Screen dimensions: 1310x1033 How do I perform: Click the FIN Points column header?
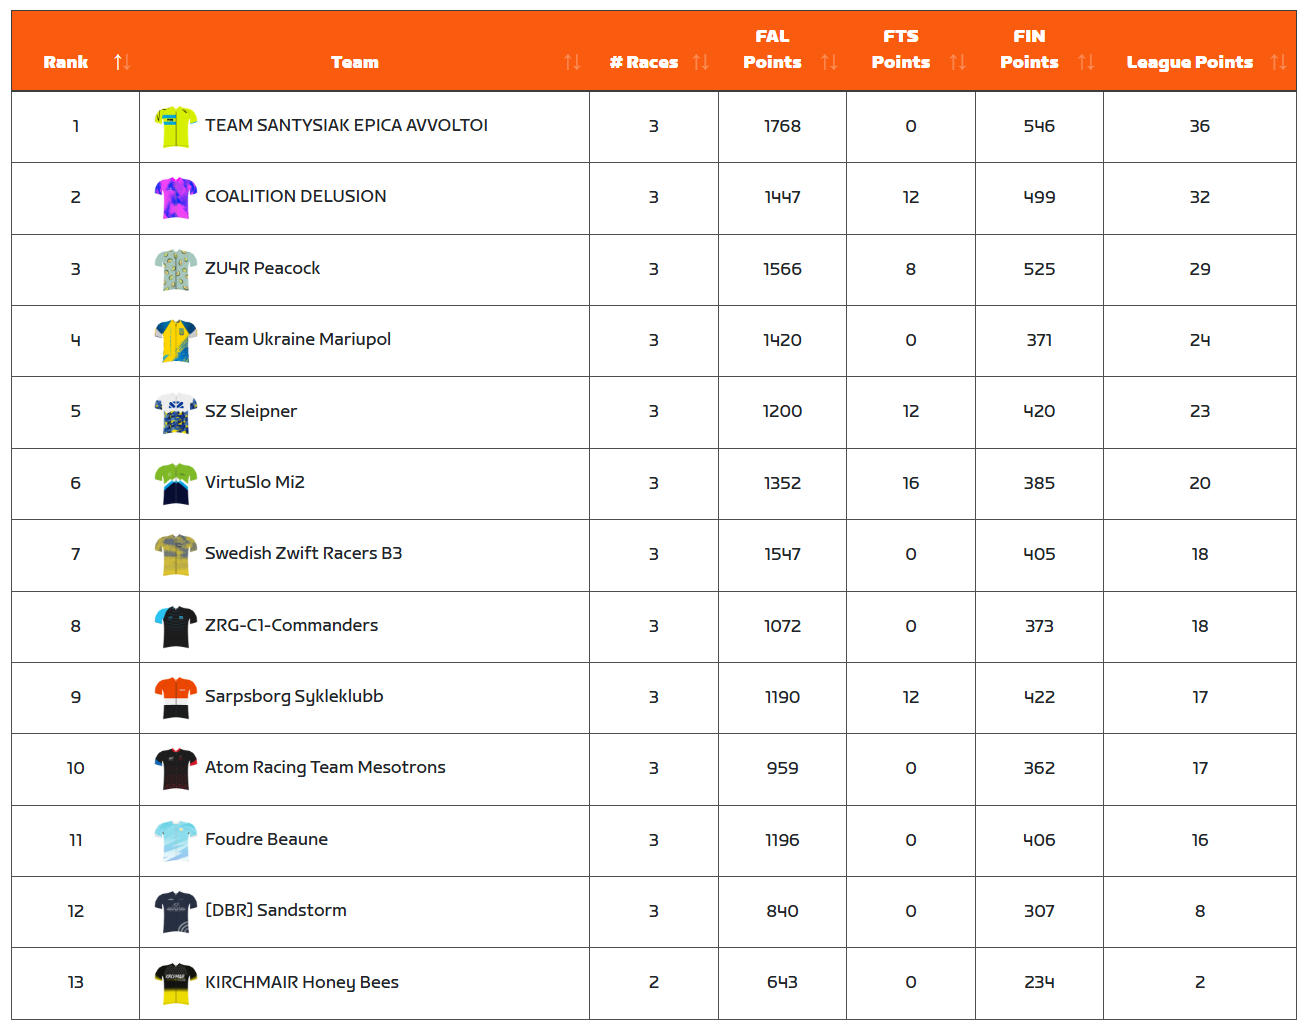(x=1029, y=50)
